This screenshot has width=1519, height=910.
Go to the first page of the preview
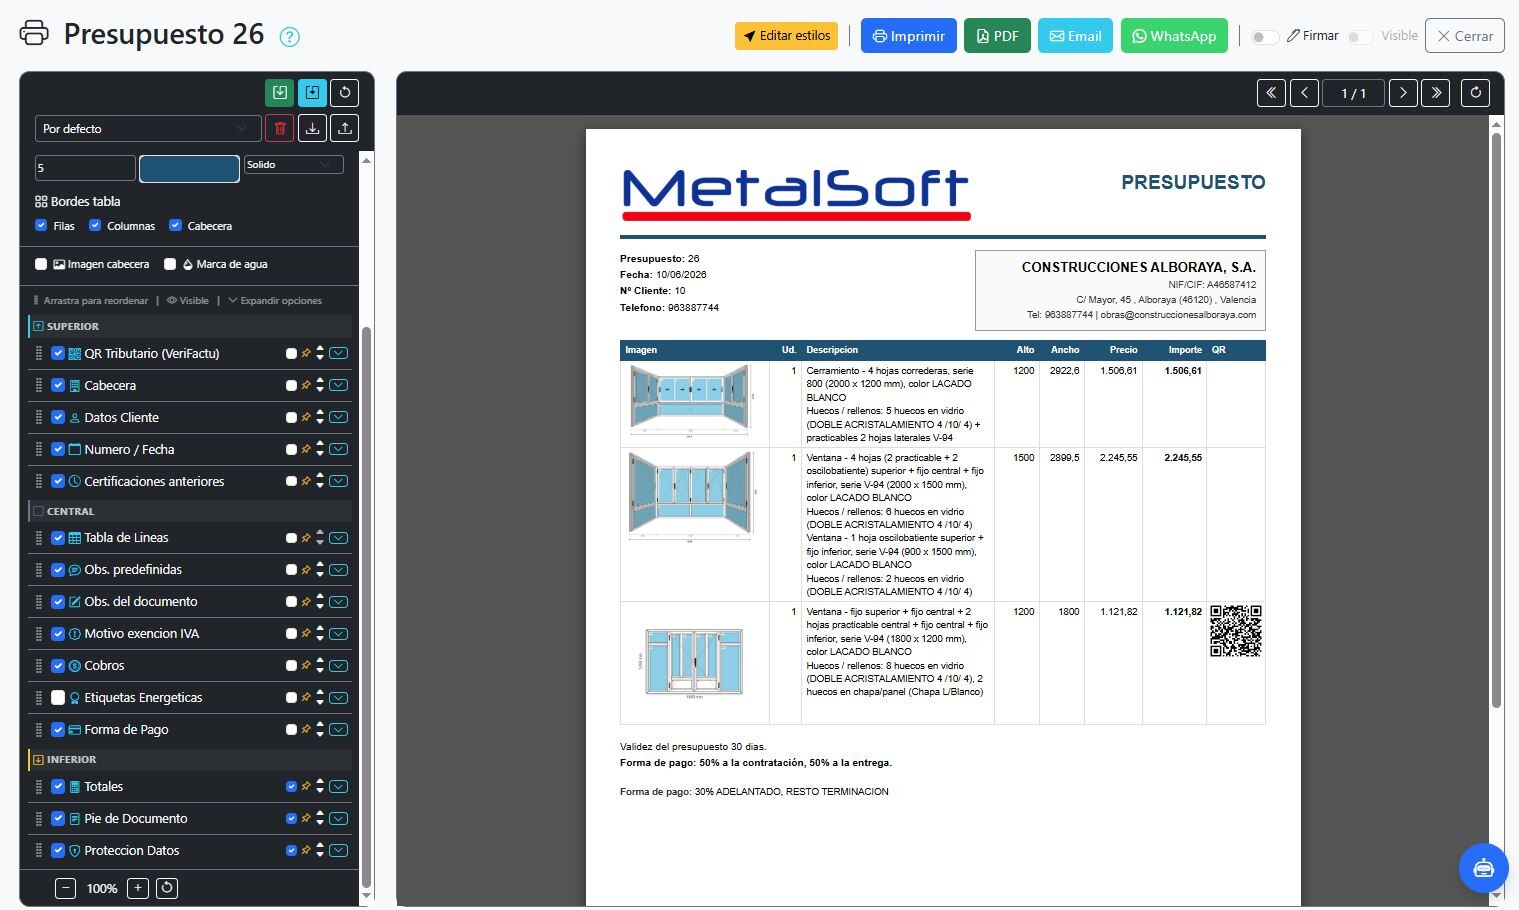(x=1271, y=93)
